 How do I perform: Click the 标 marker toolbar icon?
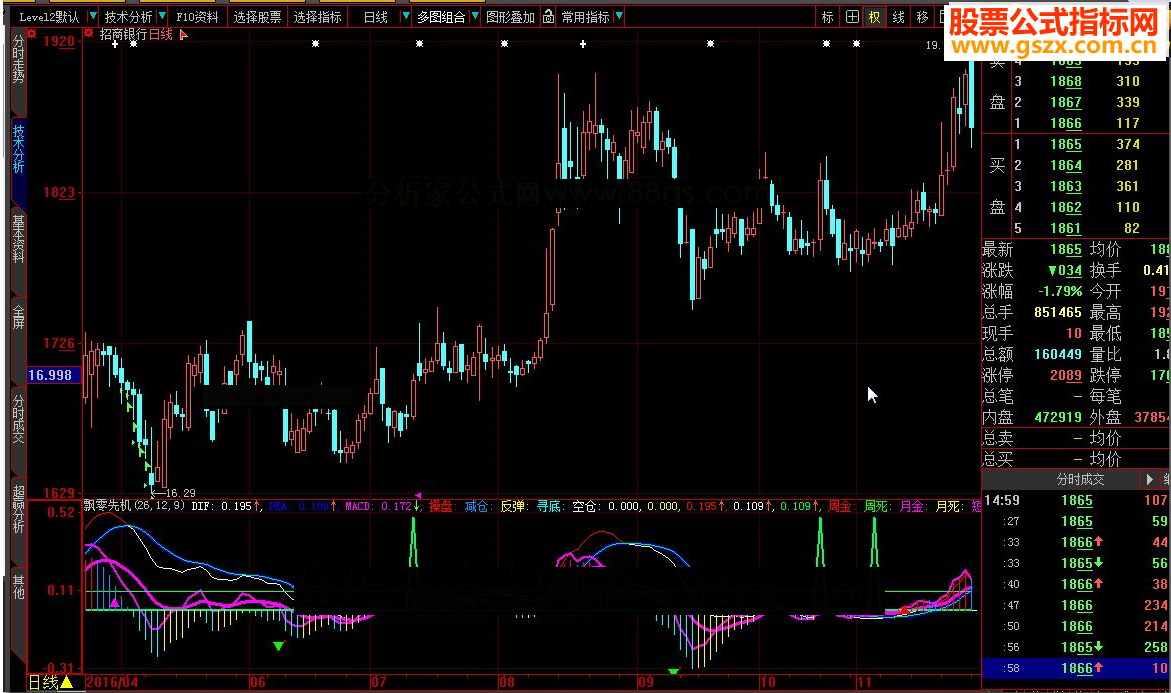827,17
